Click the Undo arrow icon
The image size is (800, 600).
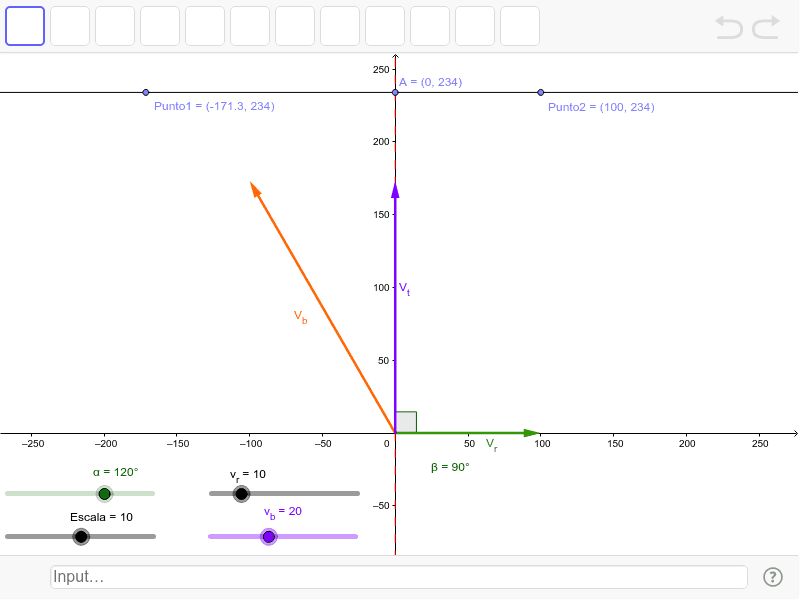click(729, 28)
